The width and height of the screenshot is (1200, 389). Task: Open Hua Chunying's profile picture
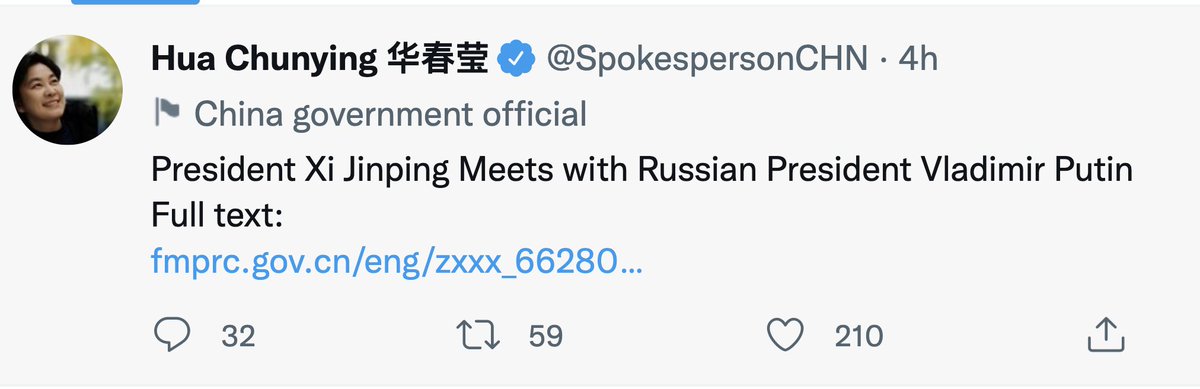coord(68,89)
